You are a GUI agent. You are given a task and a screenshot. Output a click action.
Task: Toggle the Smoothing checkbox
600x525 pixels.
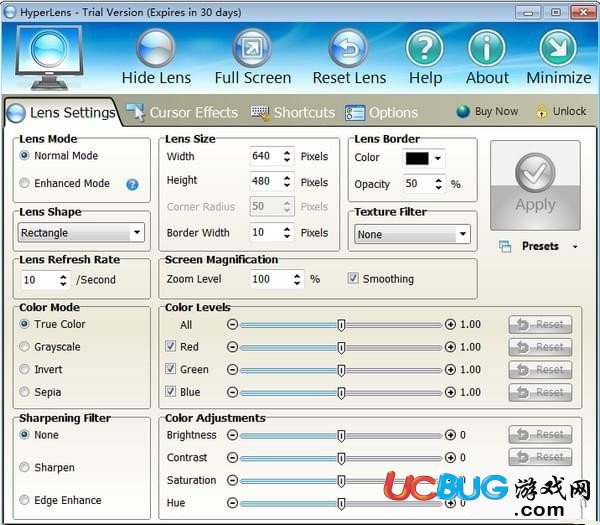(353, 278)
